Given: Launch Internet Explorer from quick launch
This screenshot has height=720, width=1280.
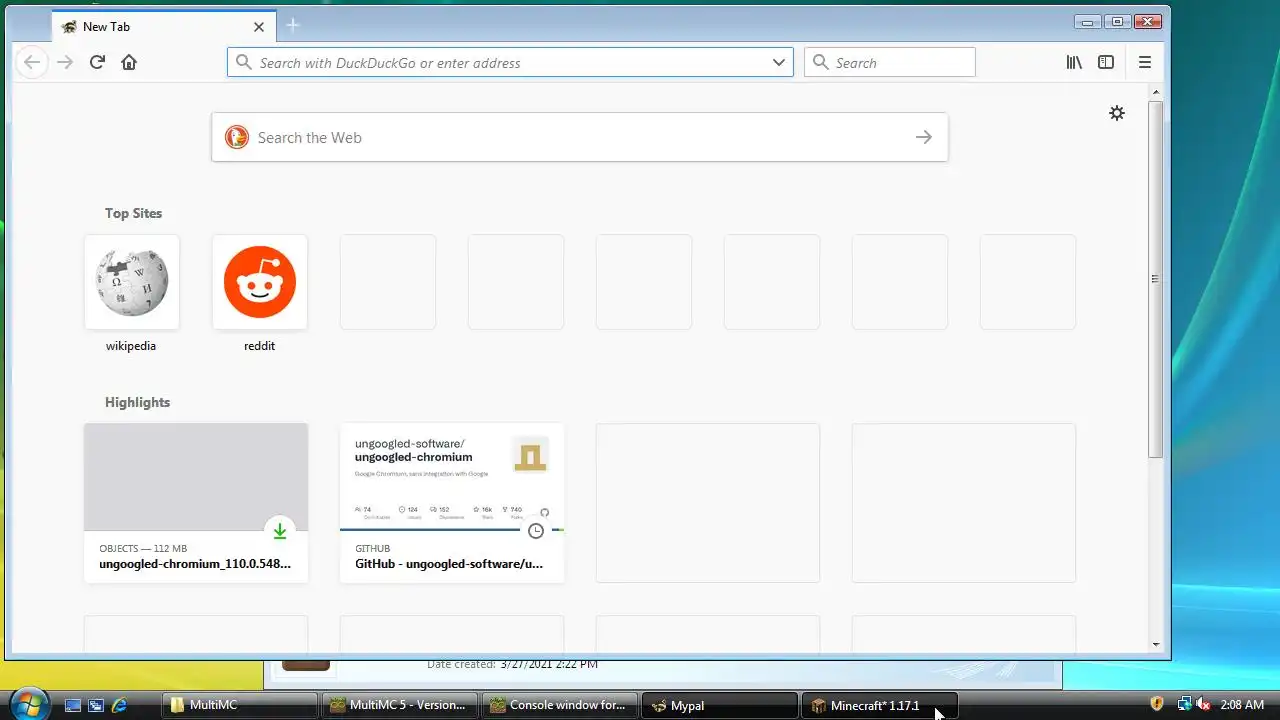Looking at the screenshot, I should pos(119,705).
